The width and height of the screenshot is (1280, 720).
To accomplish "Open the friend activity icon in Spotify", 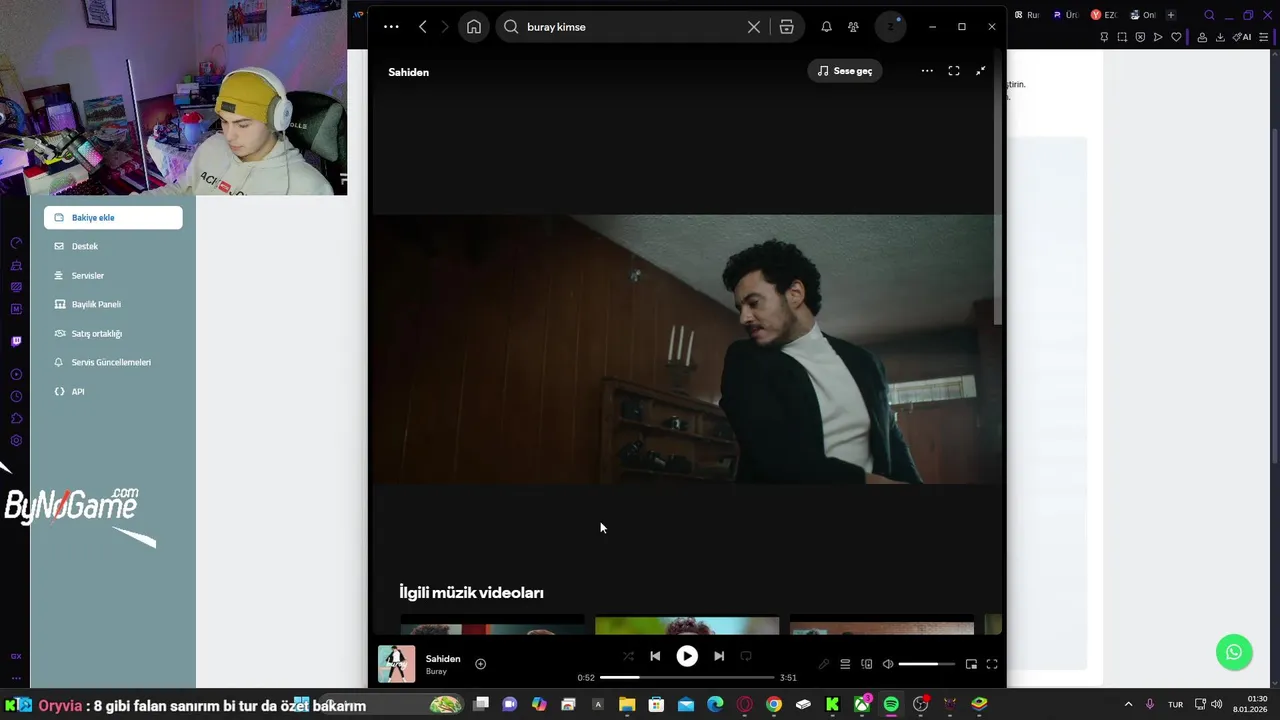I will coord(853,27).
